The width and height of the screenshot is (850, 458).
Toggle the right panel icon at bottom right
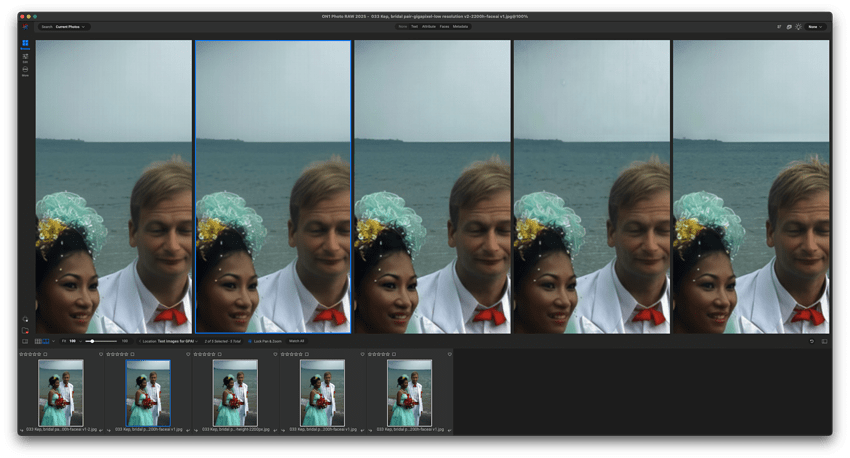(825, 341)
